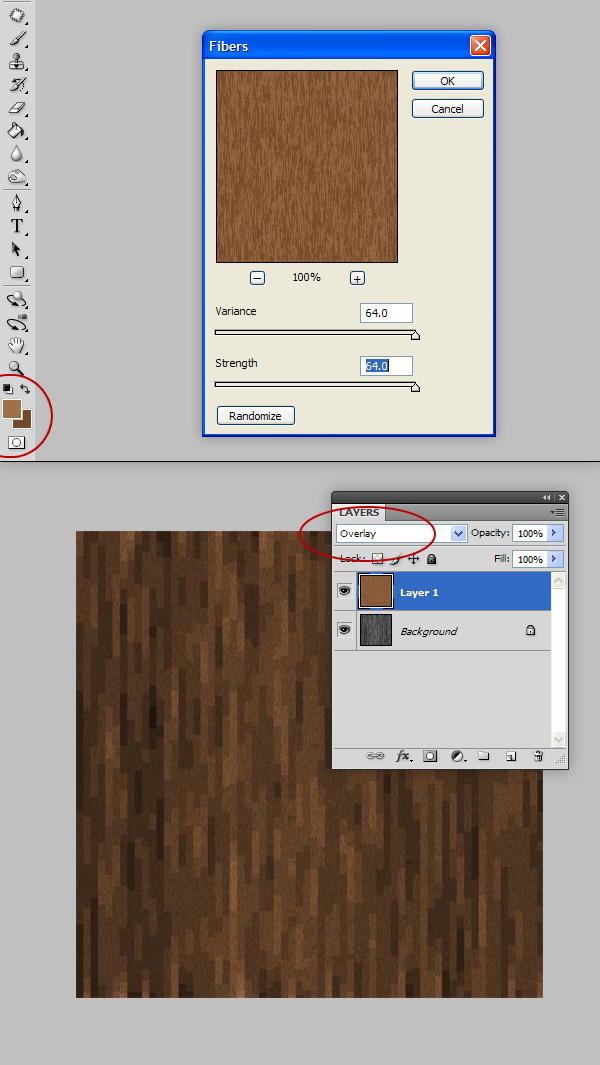600x1065 pixels.
Task: Create a new layer group folder
Action: pos(484,755)
